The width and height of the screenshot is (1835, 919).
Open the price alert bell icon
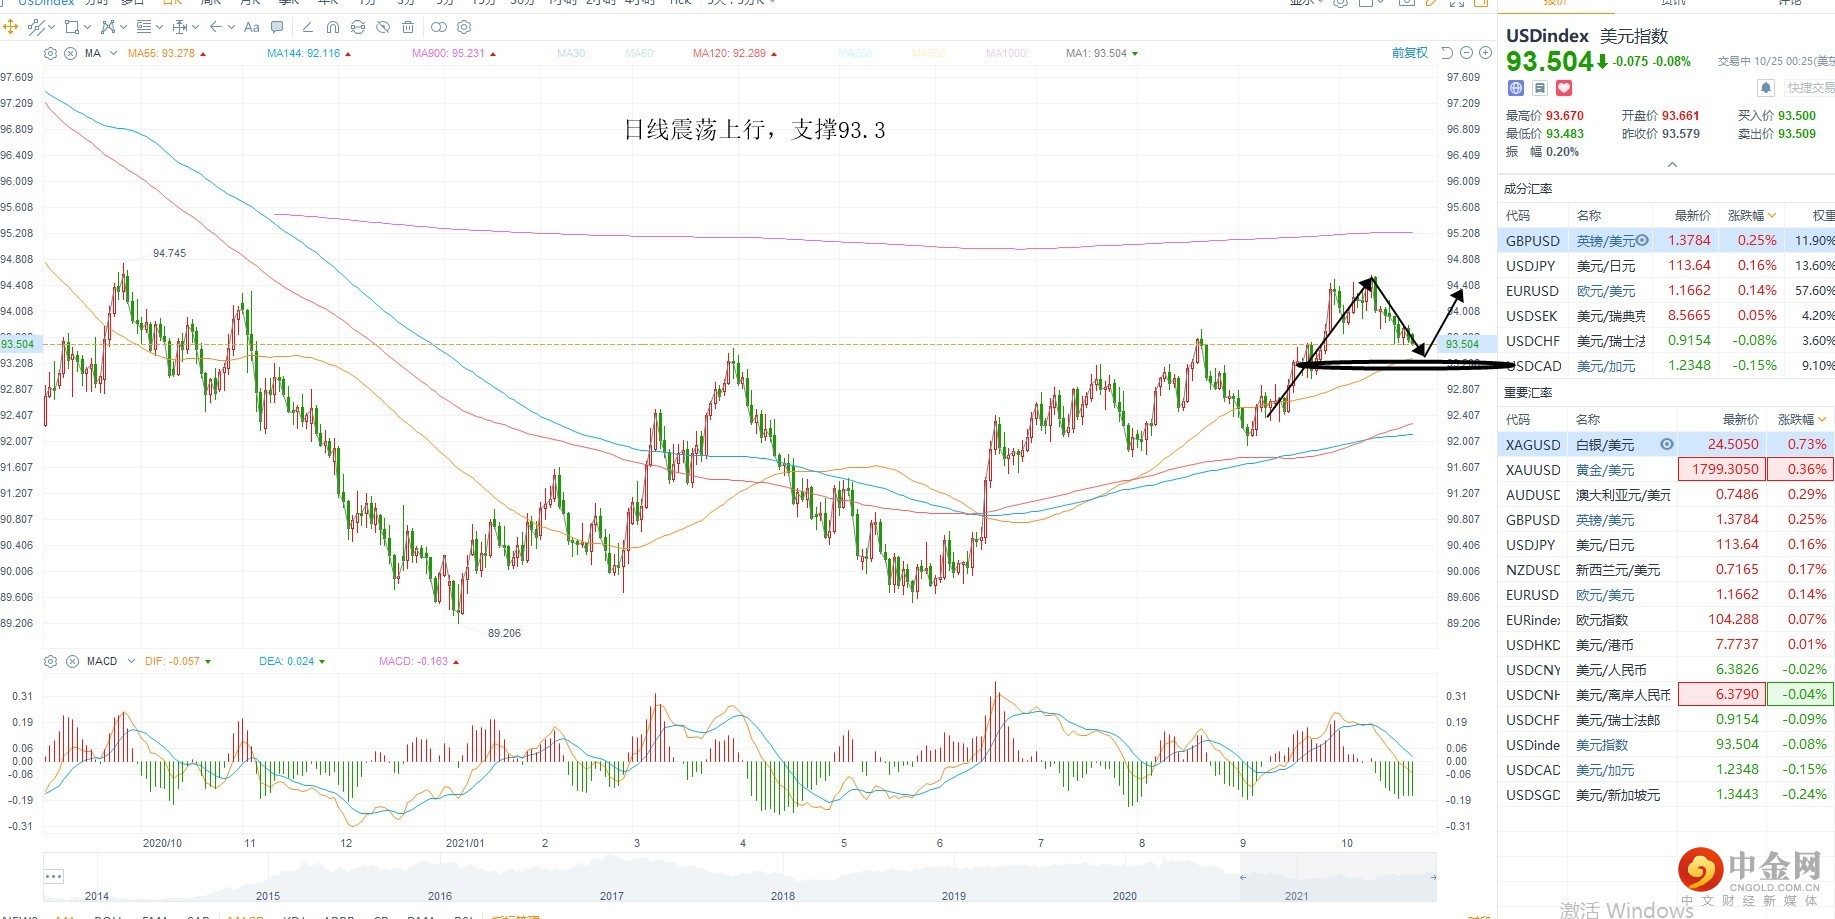click(x=1766, y=88)
